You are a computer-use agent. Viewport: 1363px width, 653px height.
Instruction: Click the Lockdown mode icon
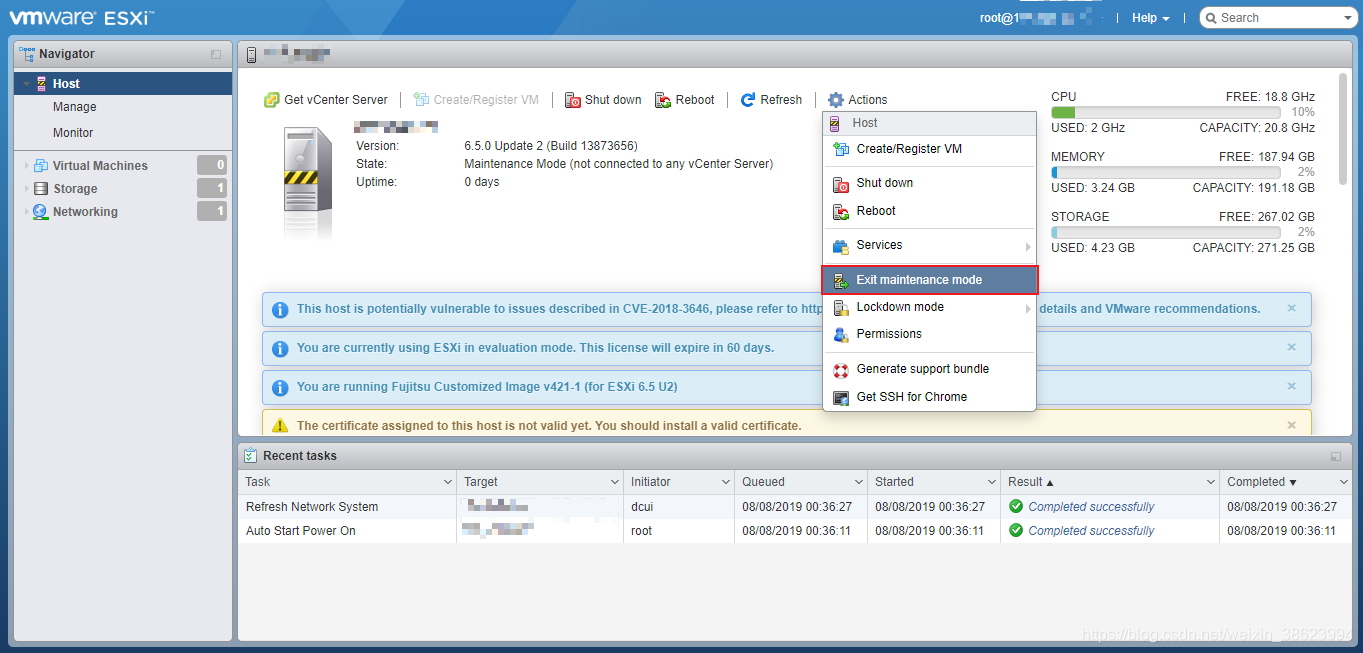click(x=841, y=308)
